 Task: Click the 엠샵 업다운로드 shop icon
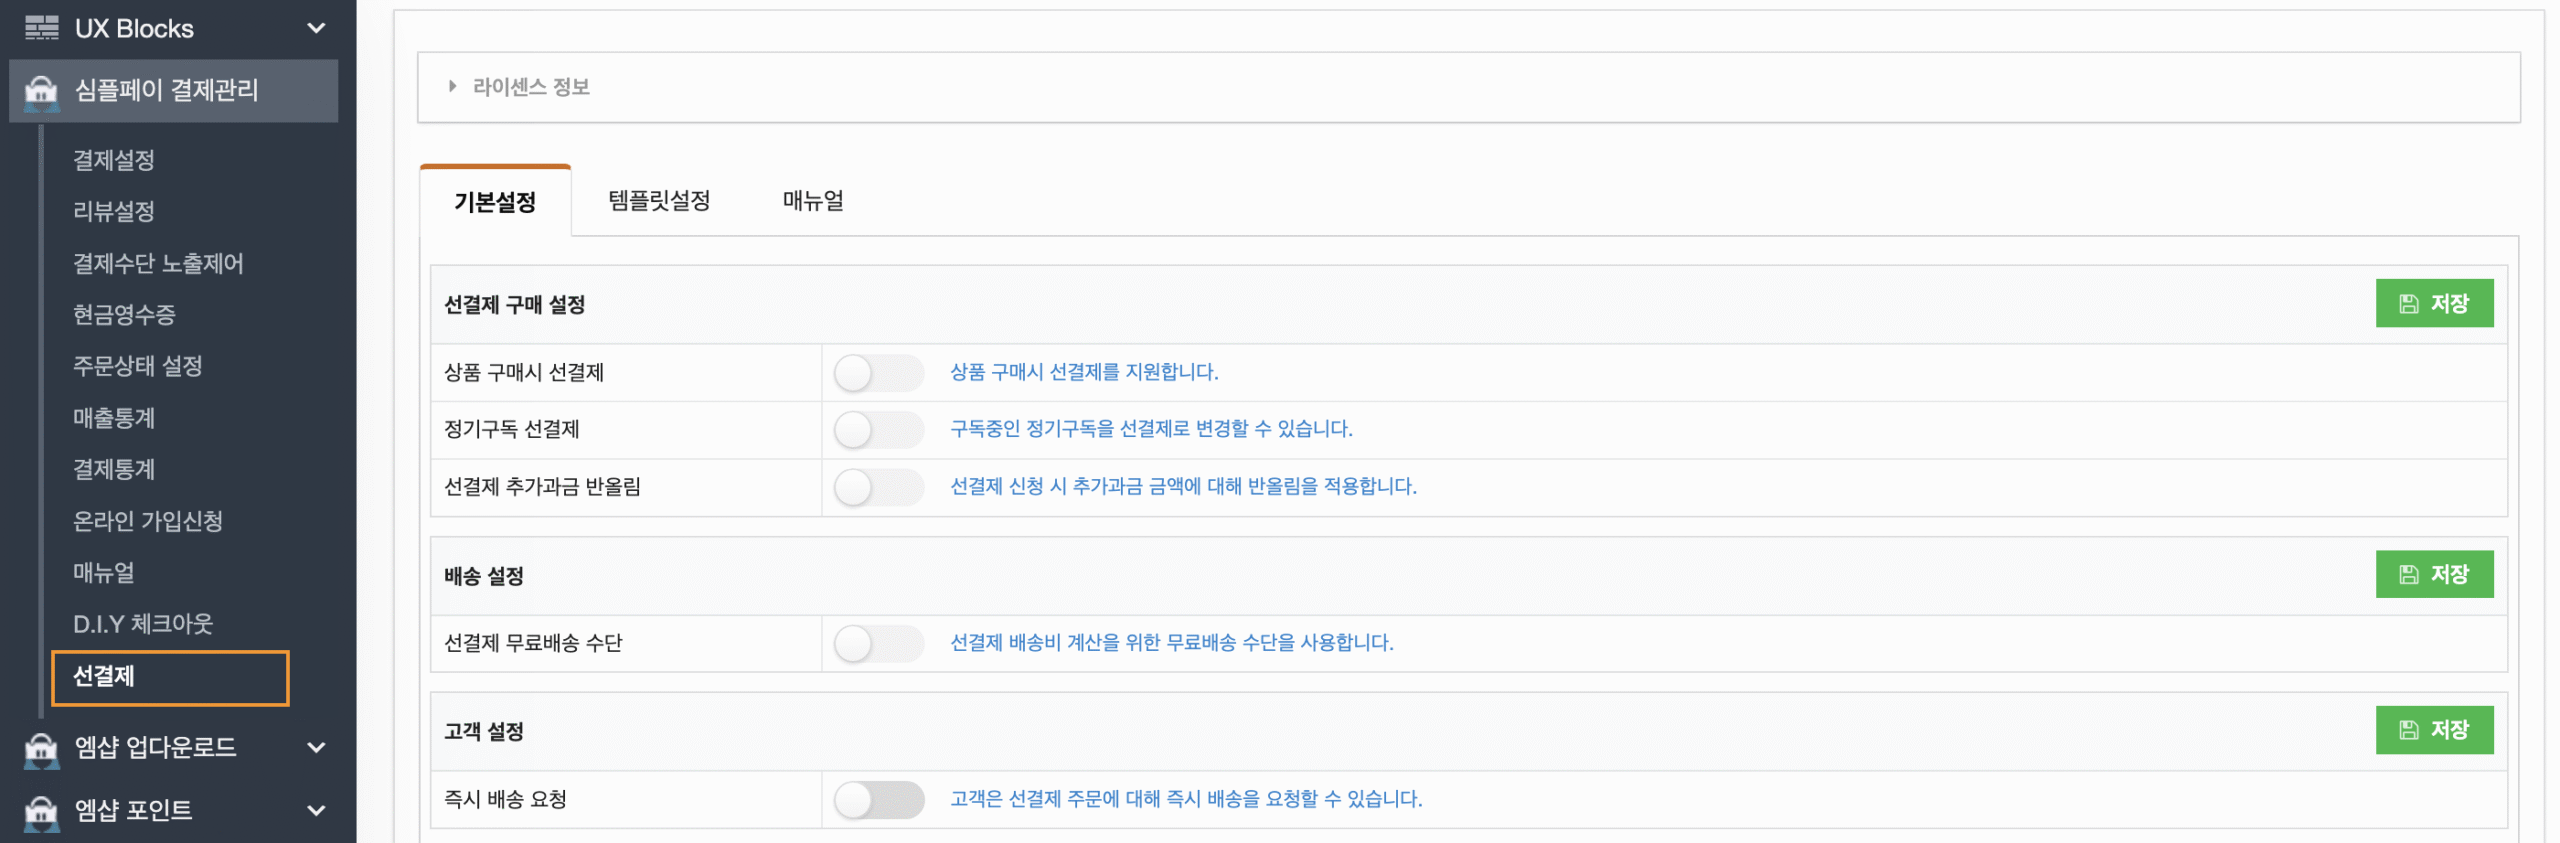(41, 749)
